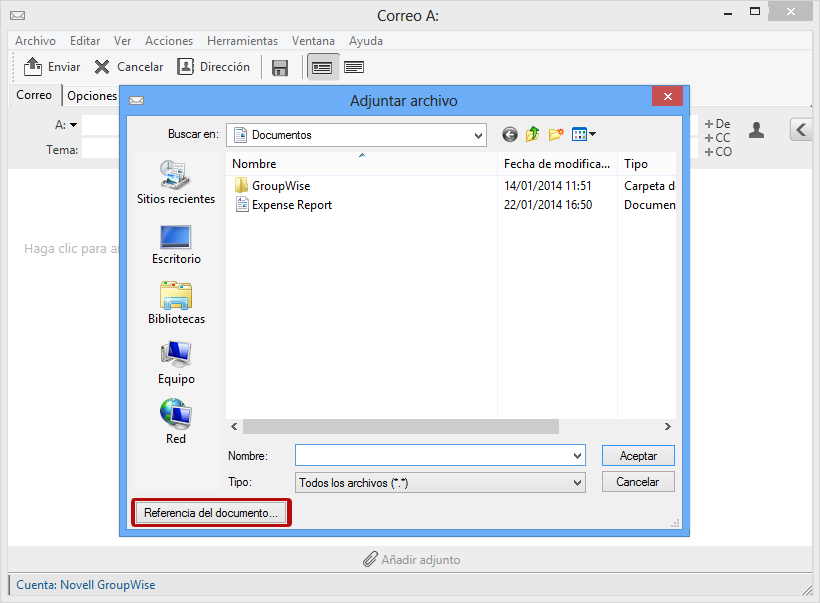Viewport: 820px width, 603px height.
Task: Click the back arrow icon in Adjuntar archivo
Action: pos(510,134)
